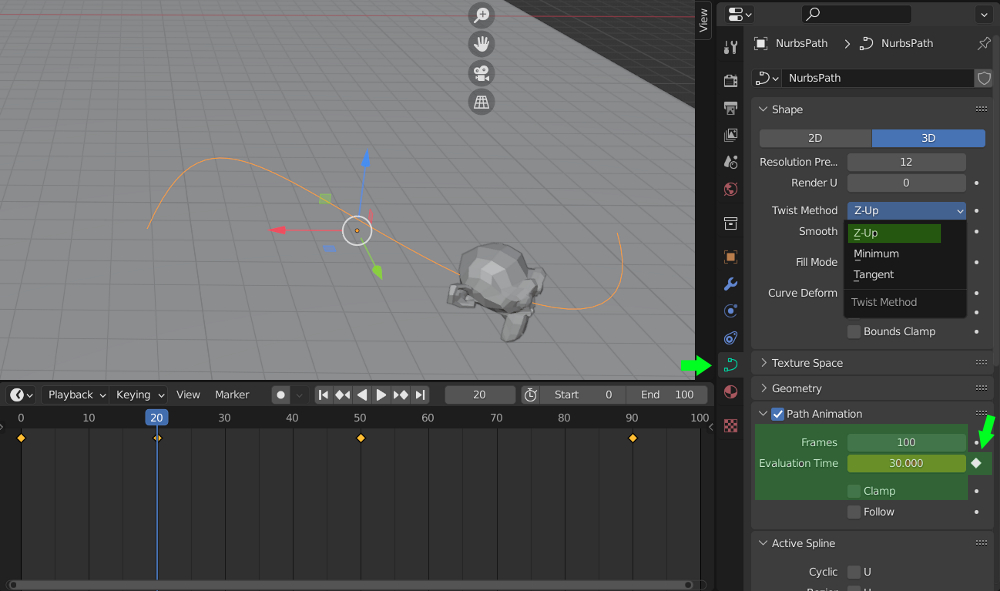Toggle fake user shield for NurbsPath

(x=984, y=78)
